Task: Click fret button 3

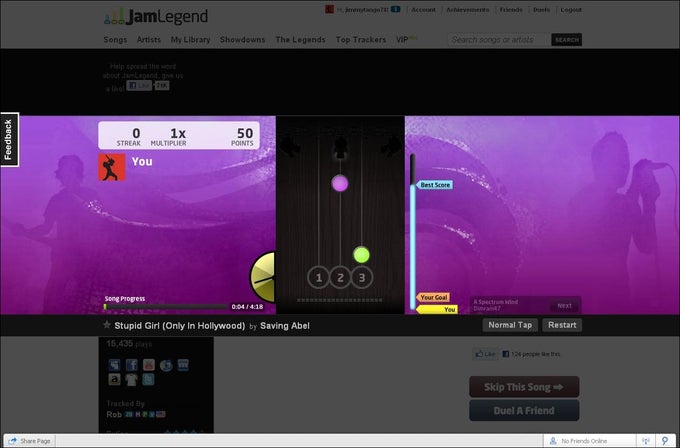Action: click(x=362, y=278)
